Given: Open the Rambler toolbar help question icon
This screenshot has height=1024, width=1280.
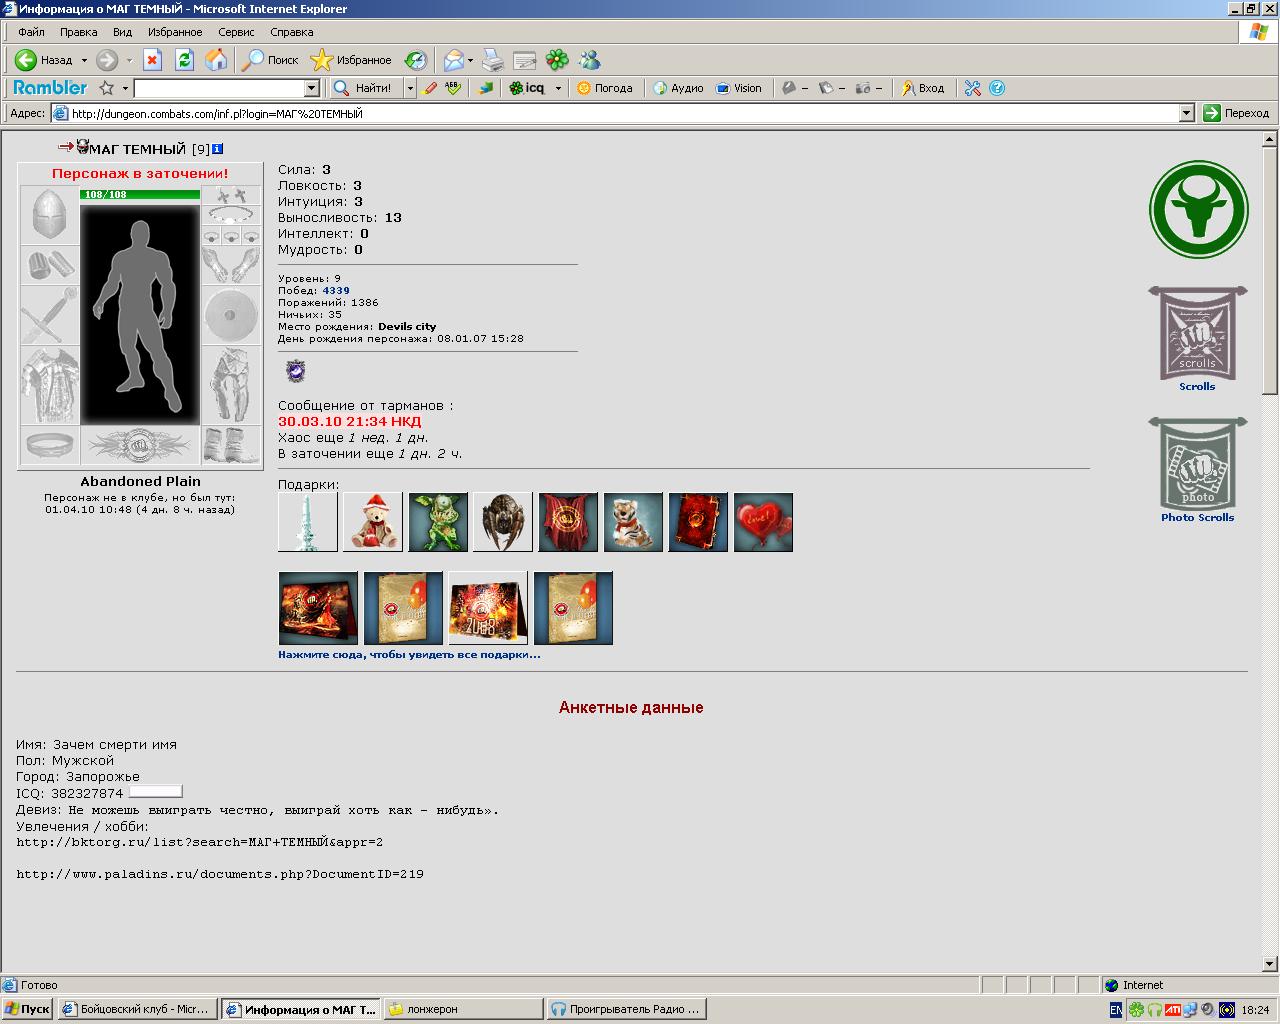Looking at the screenshot, I should pos(997,88).
